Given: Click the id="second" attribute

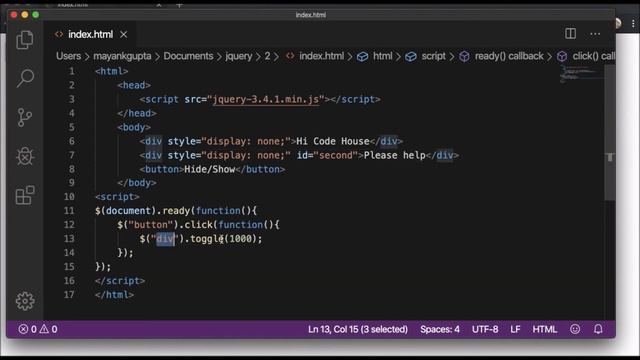Looking at the screenshot, I should coord(327,155).
